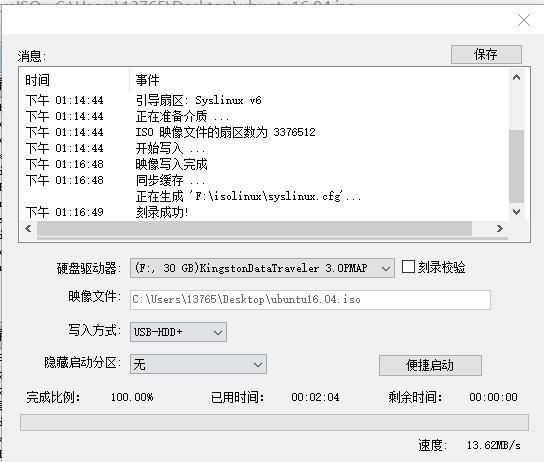Open the 写入方式 USB-HDD+ dropdown
Viewport: 544px width, 462px height.
pyautogui.click(x=178, y=332)
